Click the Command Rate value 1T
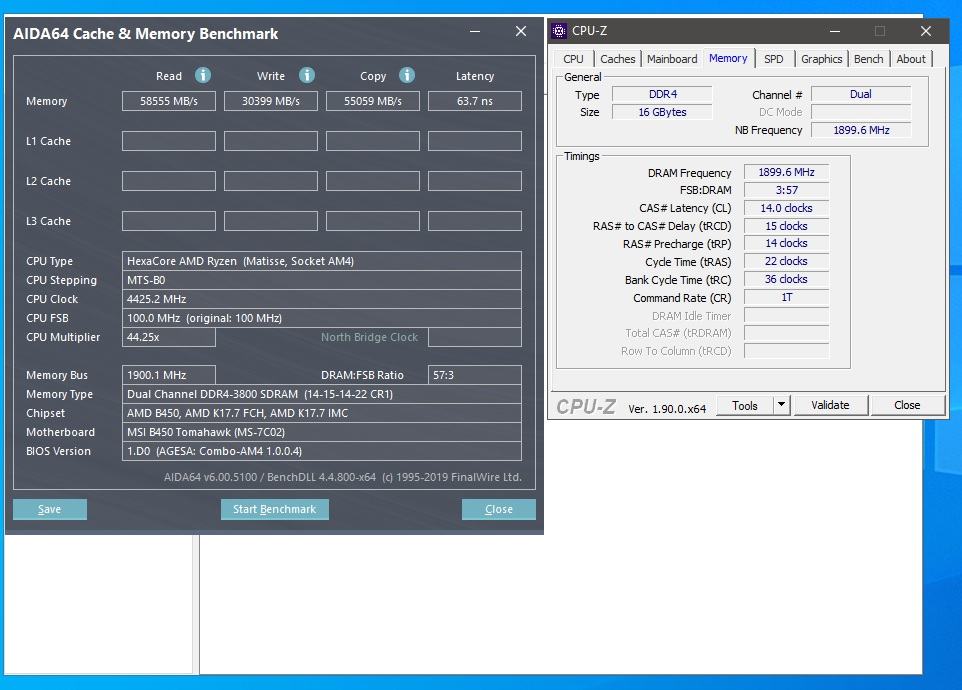This screenshot has height=690, width=962. 787,297
